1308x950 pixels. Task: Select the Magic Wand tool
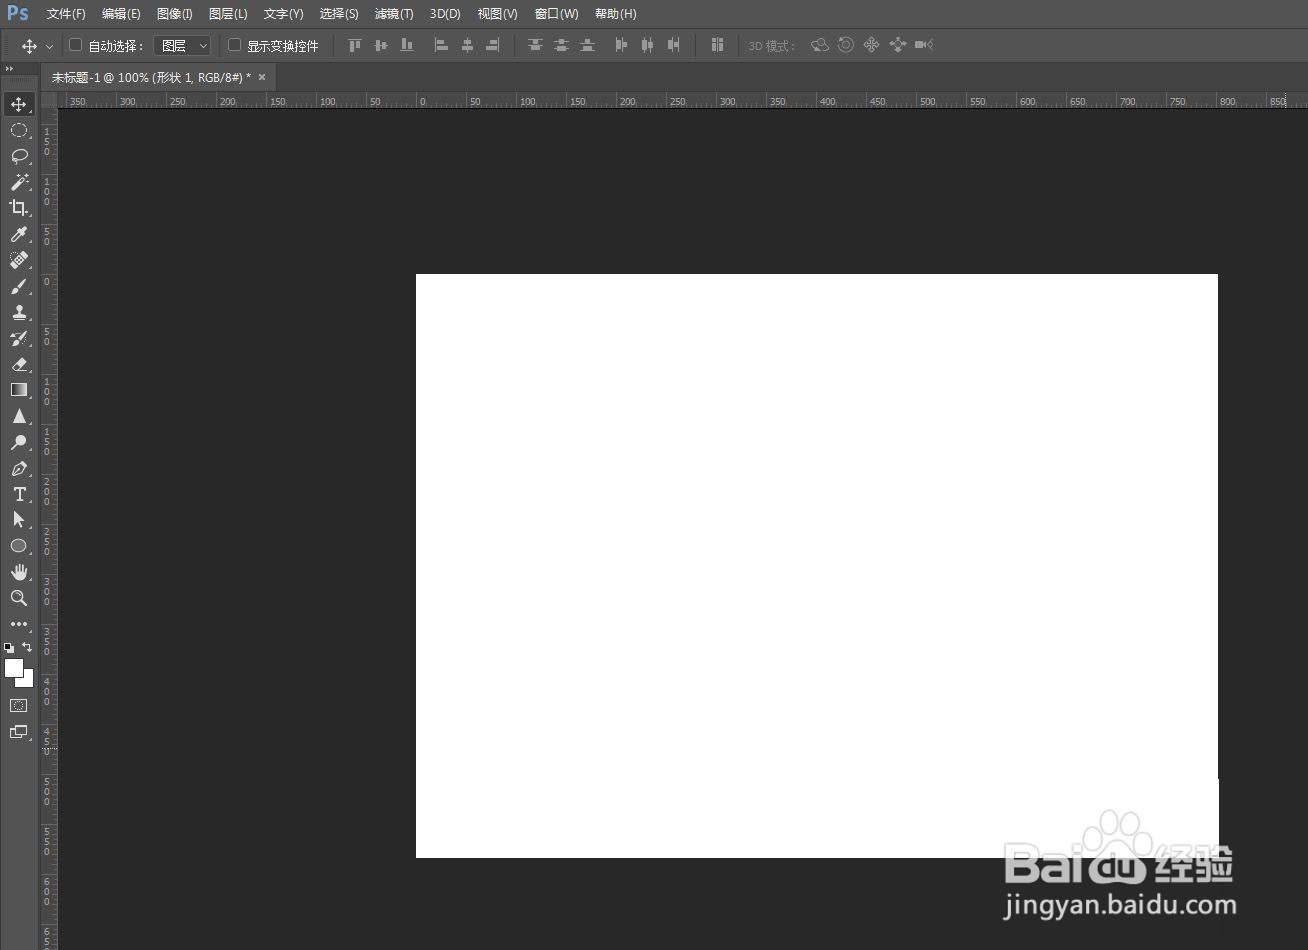pos(19,182)
